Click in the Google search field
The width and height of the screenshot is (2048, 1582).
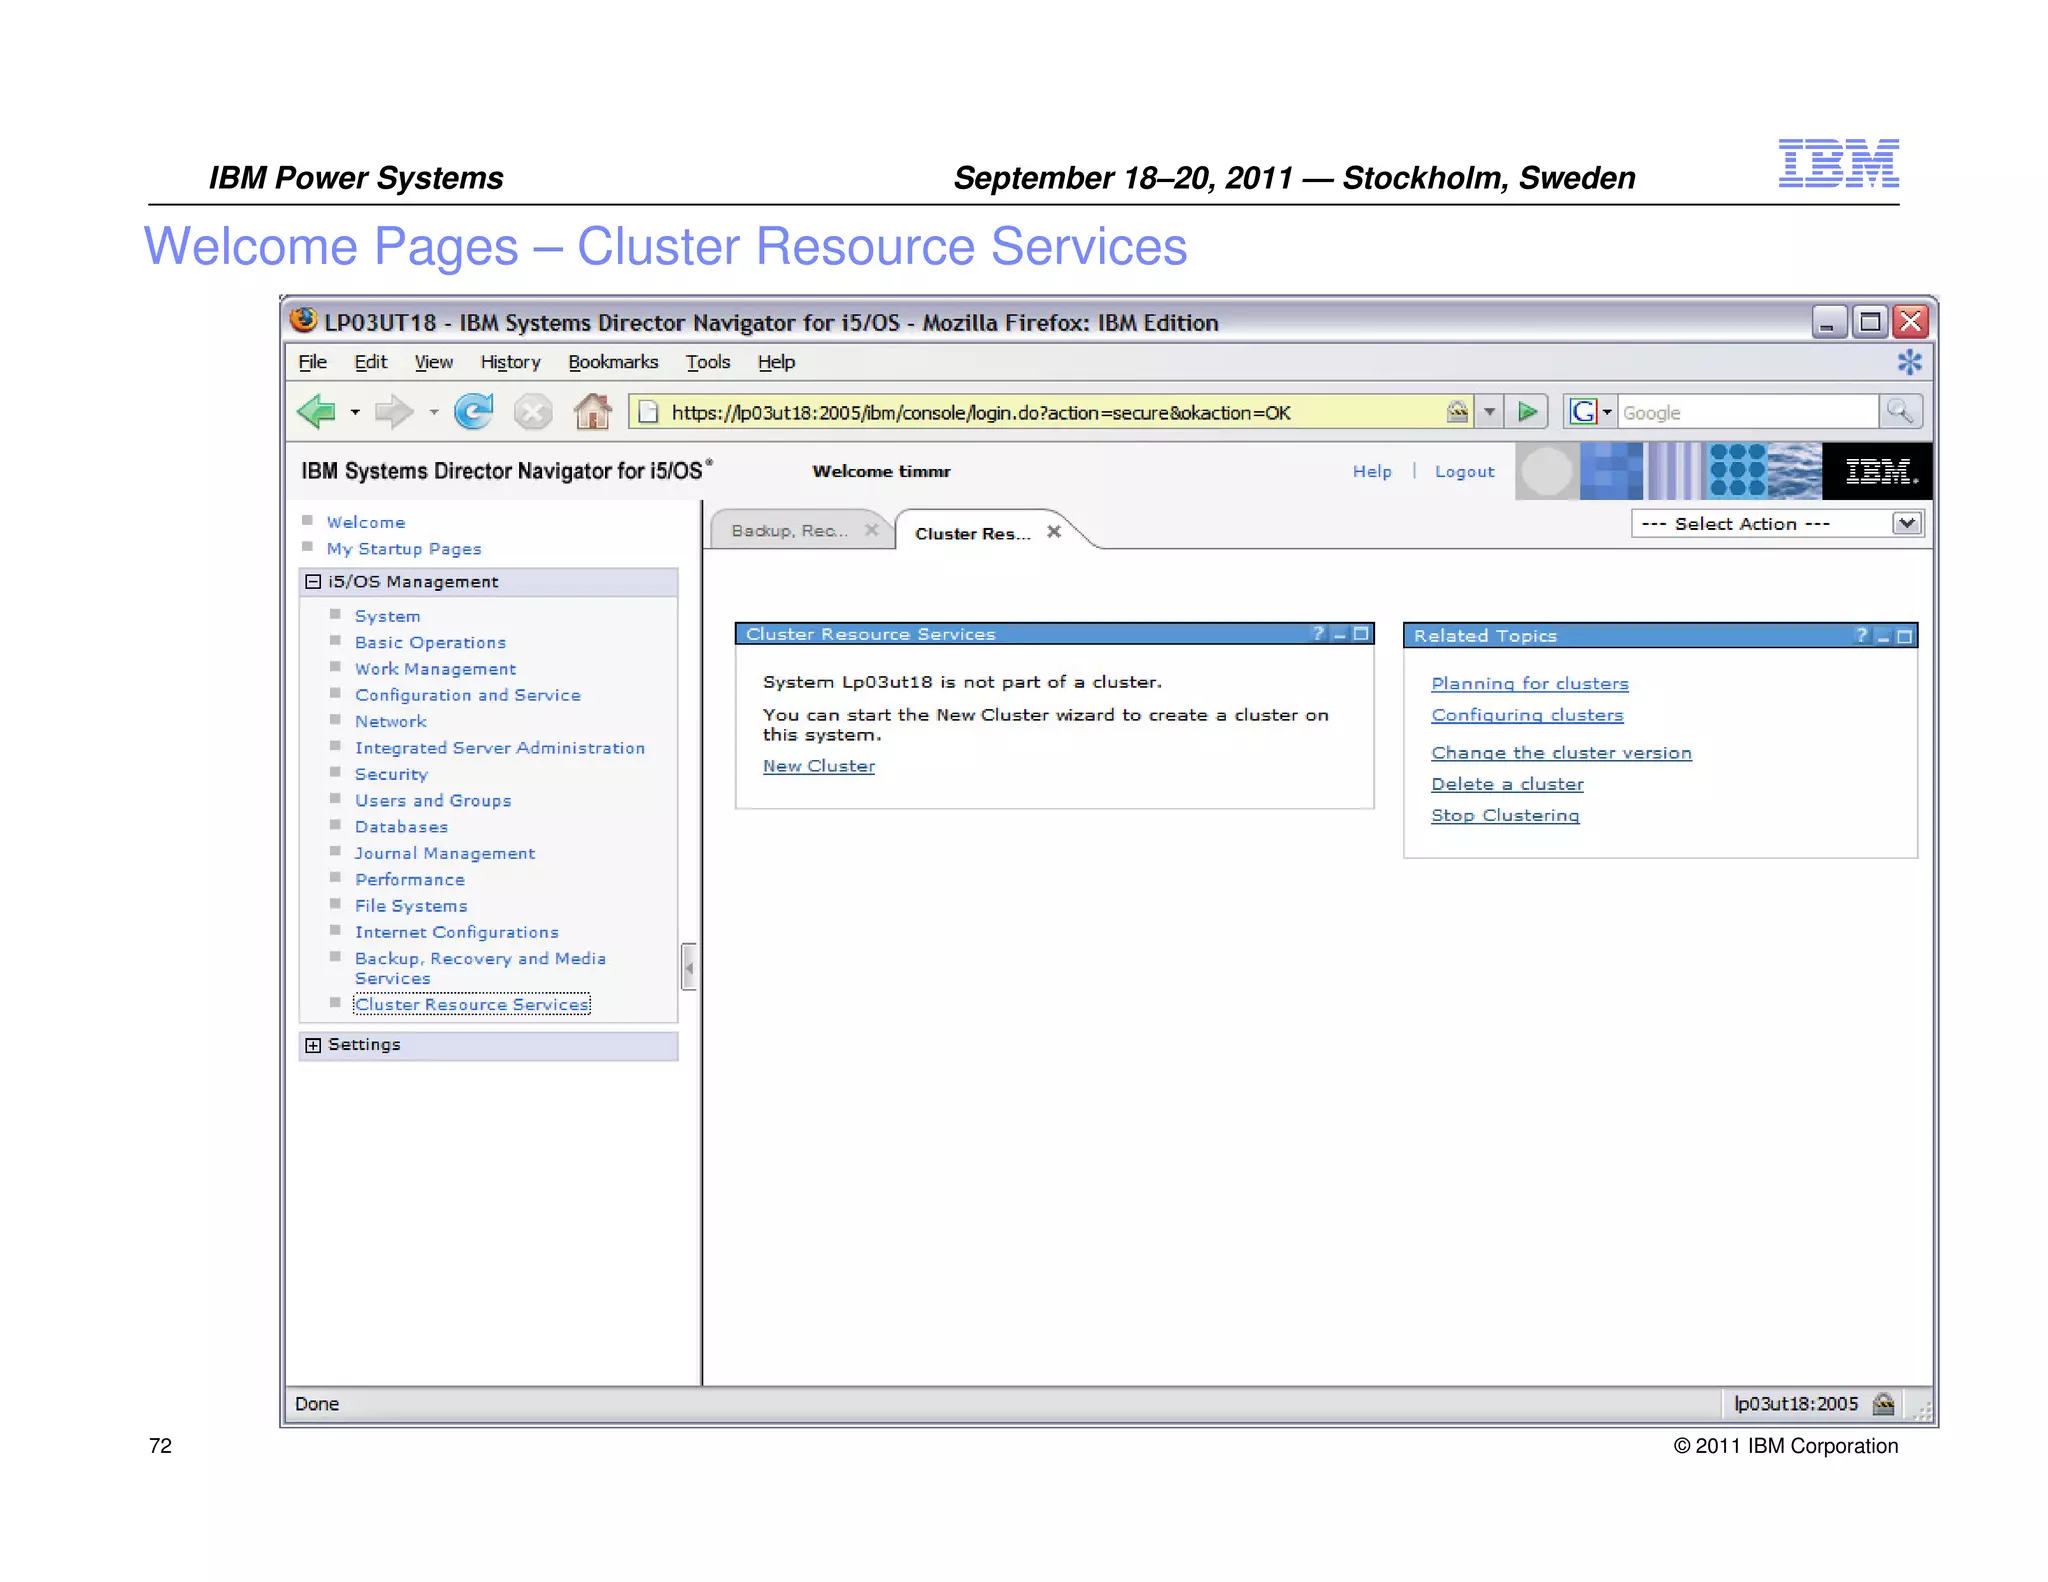(1748, 412)
